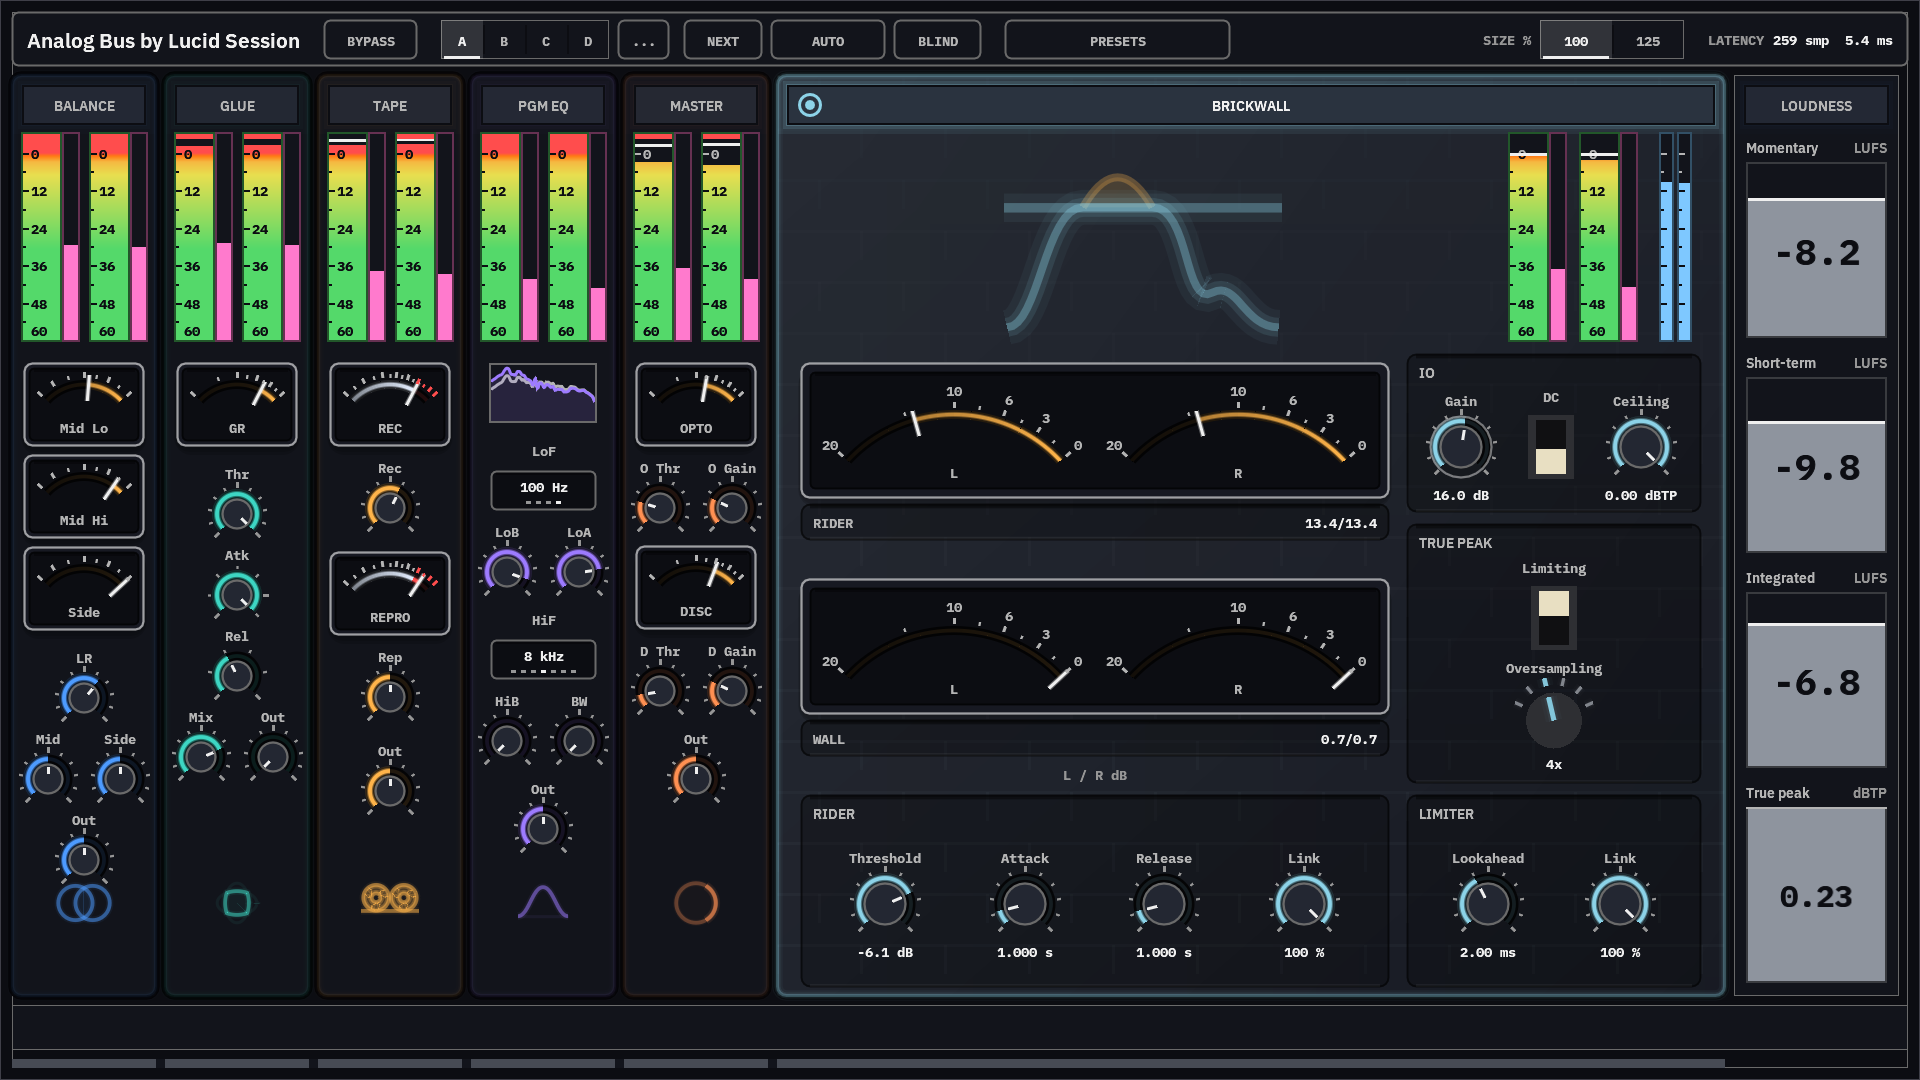Open the LoF 100 Hz frequency selector
1920x1080 pixels.
tap(543, 490)
